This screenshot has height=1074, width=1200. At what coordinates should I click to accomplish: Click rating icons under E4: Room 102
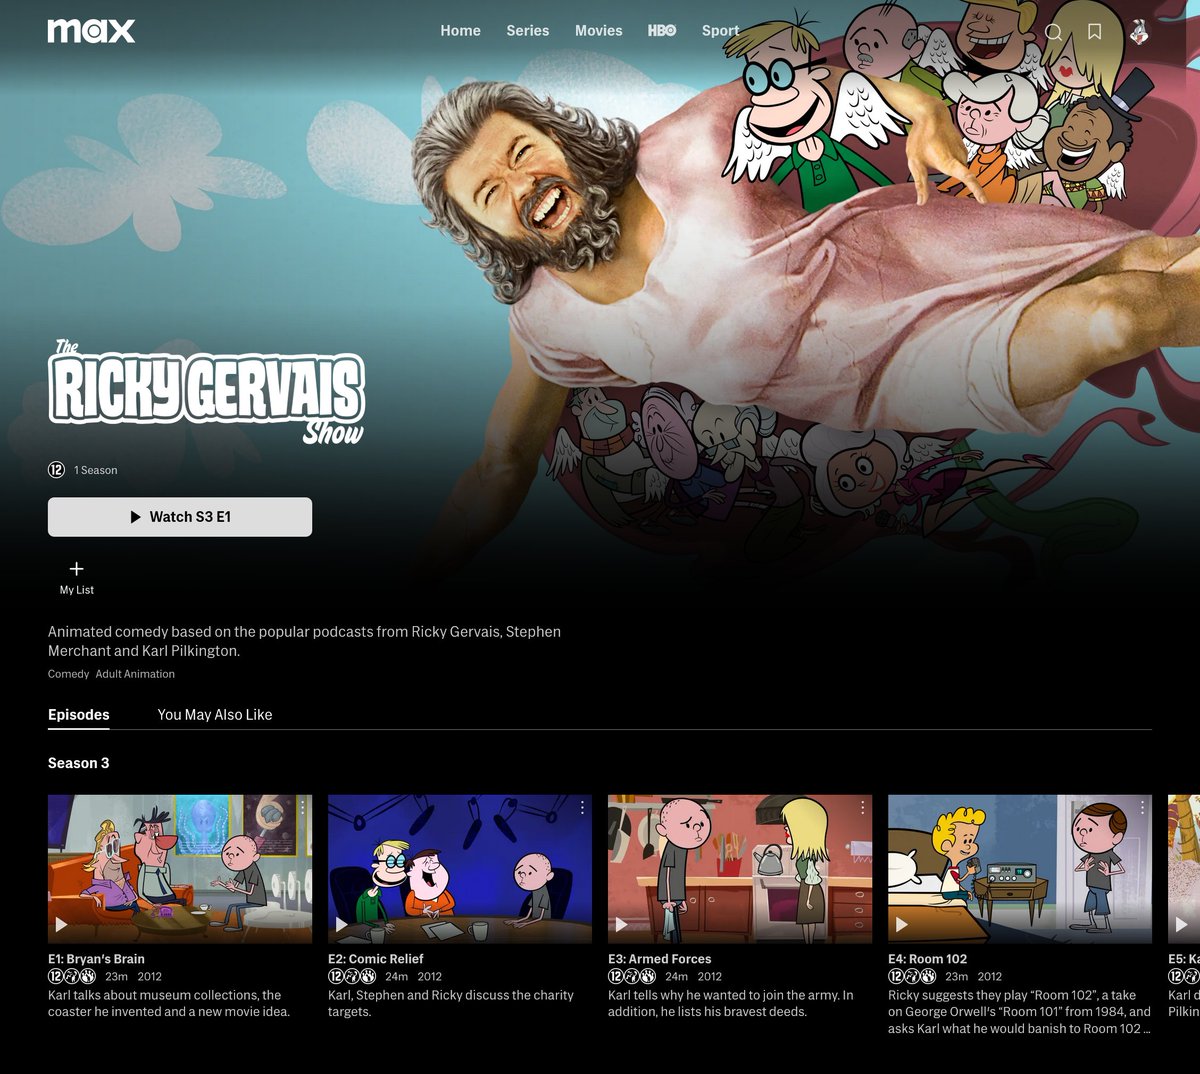point(912,976)
